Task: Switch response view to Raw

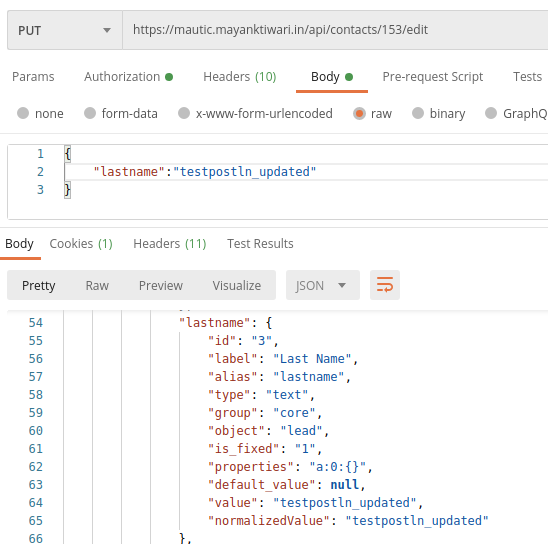Action: (x=97, y=285)
